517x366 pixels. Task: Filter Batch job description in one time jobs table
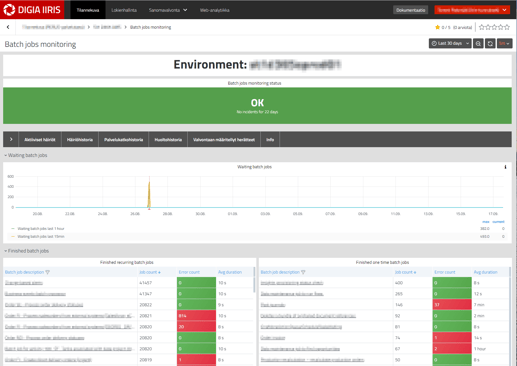click(303, 272)
